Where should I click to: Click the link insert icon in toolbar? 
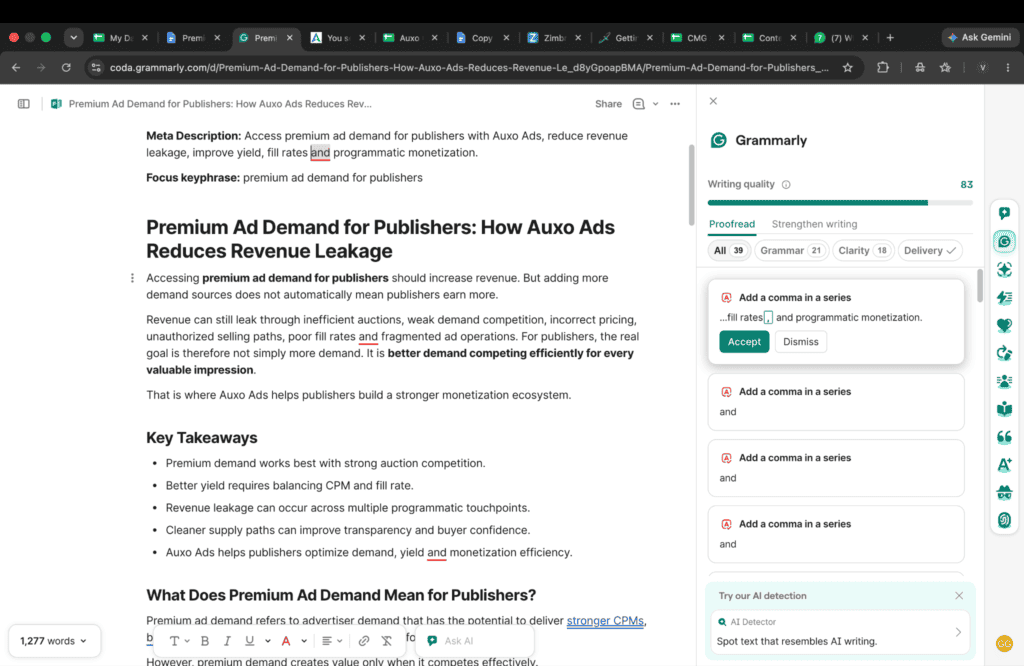[x=364, y=641]
